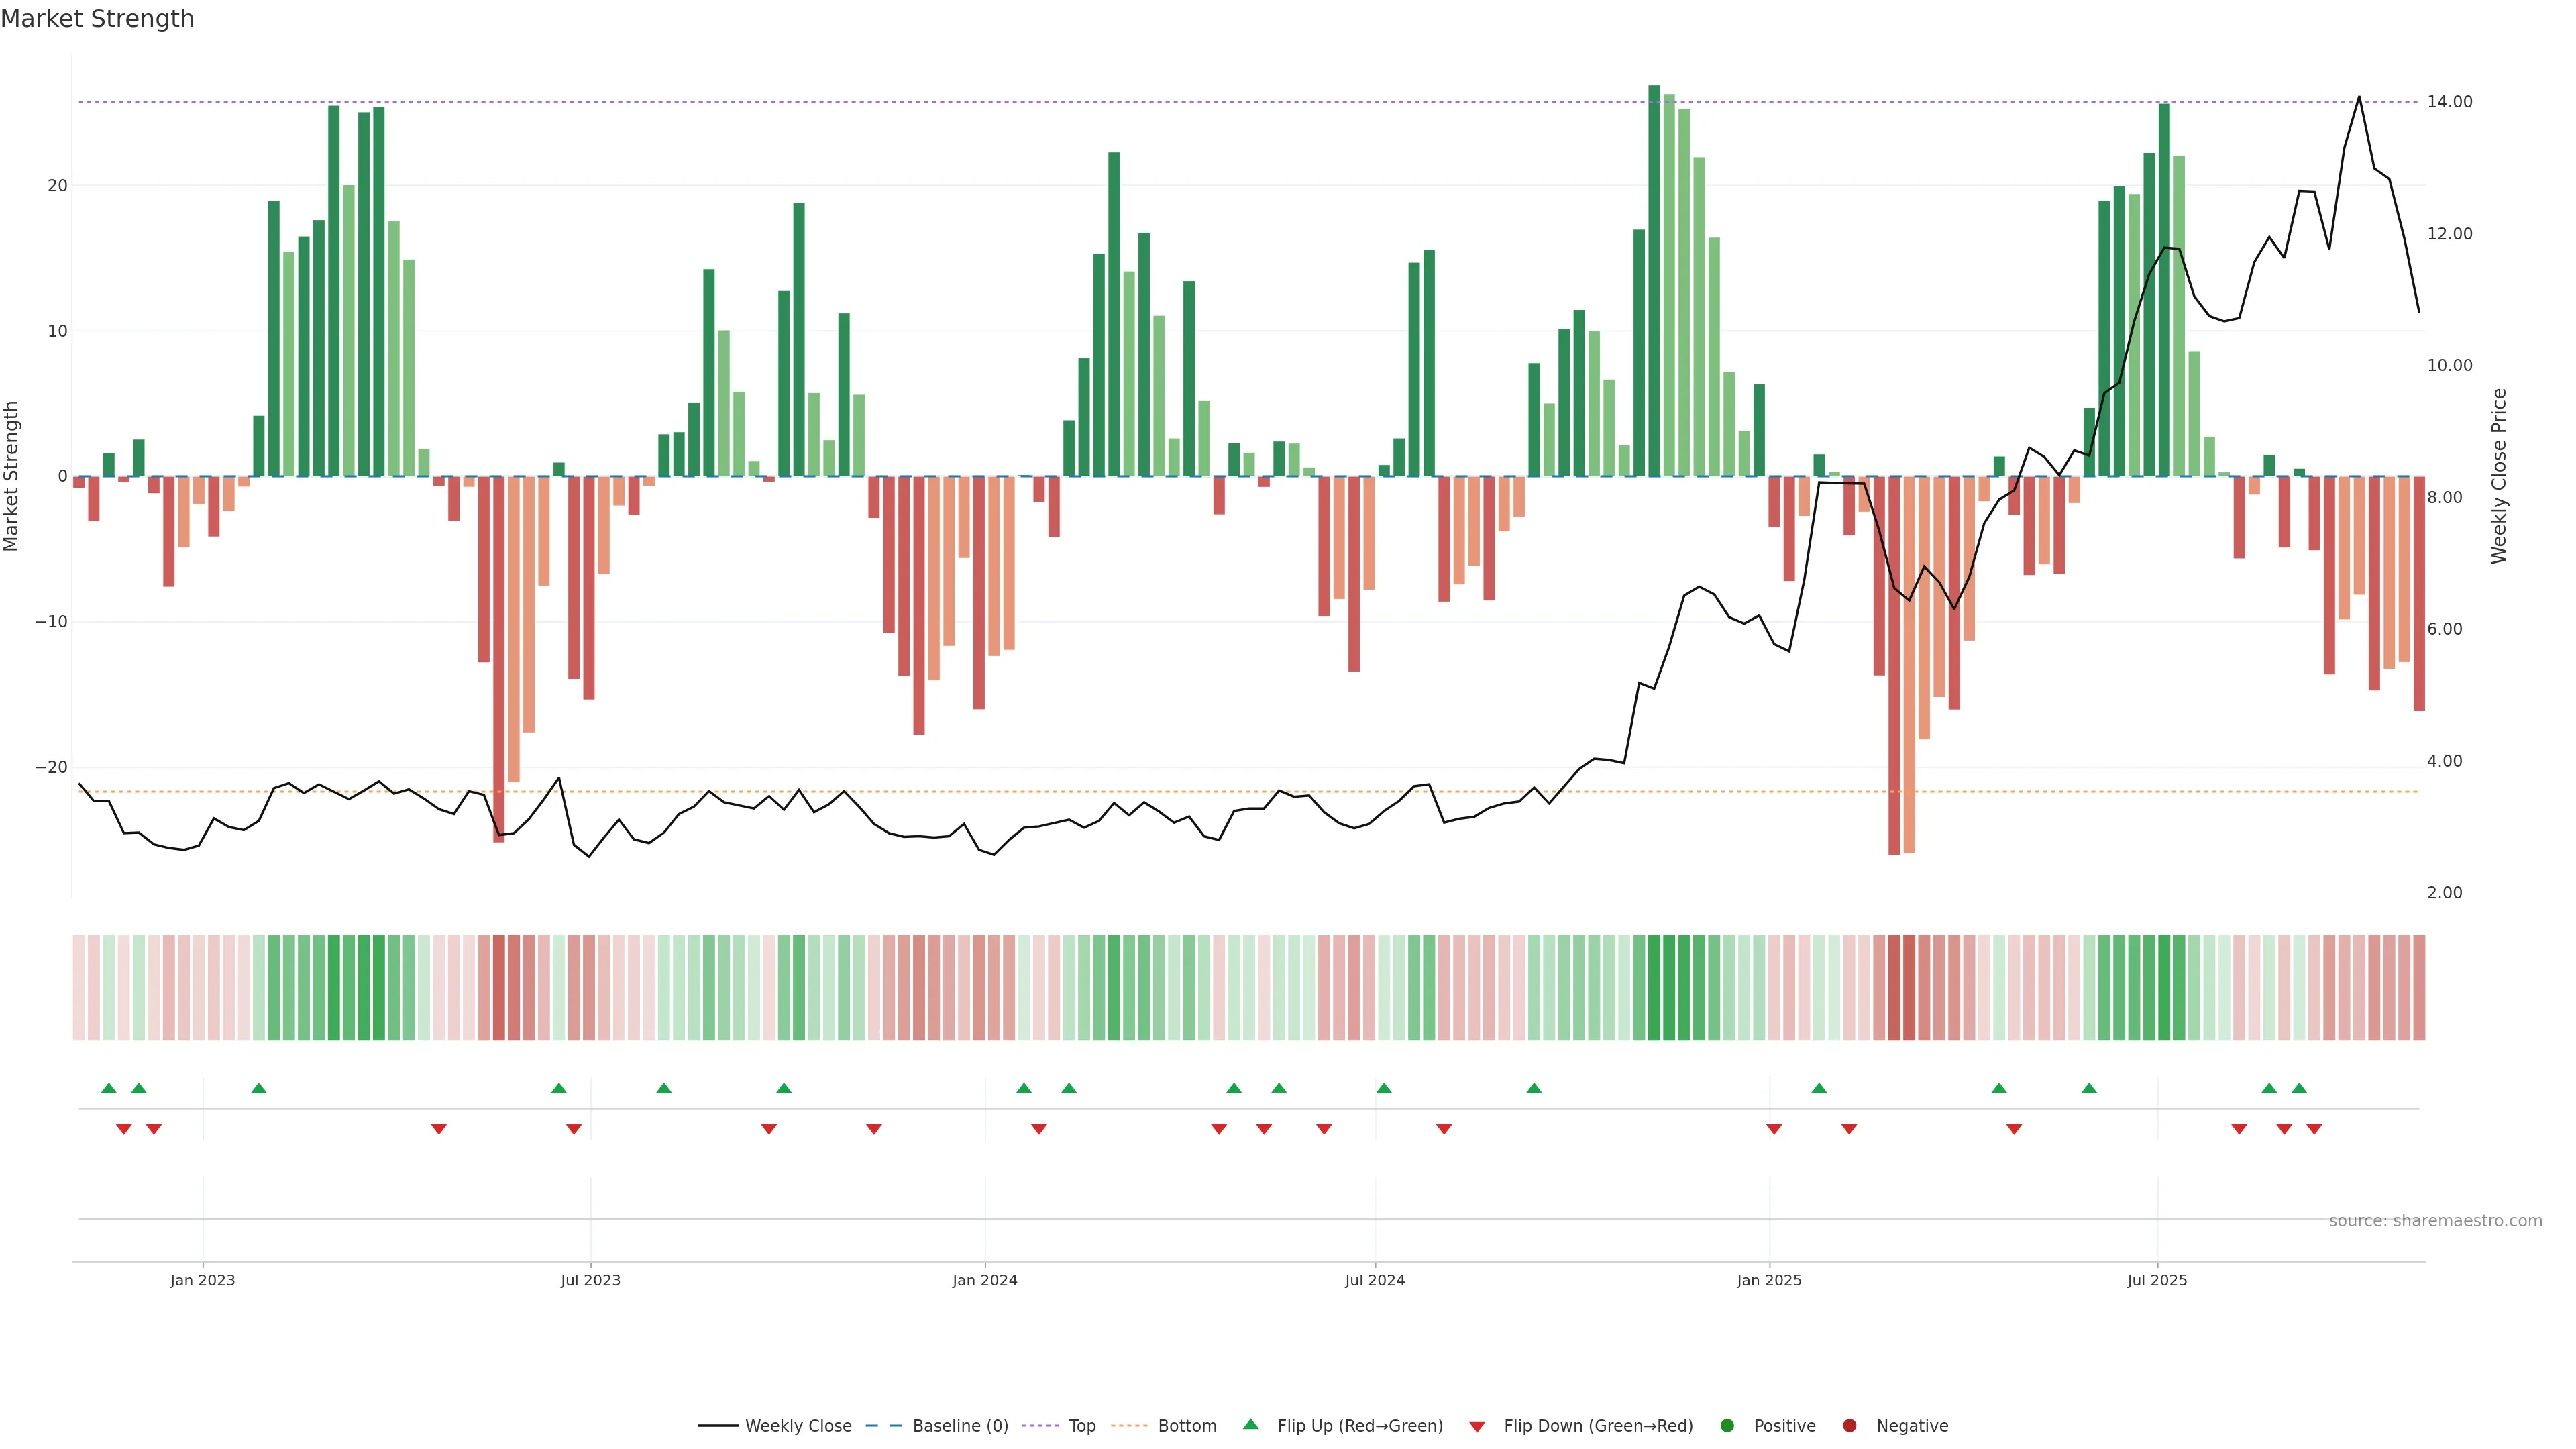Click the Weekly Close Price axis title
2576x1449 pixels.
click(2499, 476)
